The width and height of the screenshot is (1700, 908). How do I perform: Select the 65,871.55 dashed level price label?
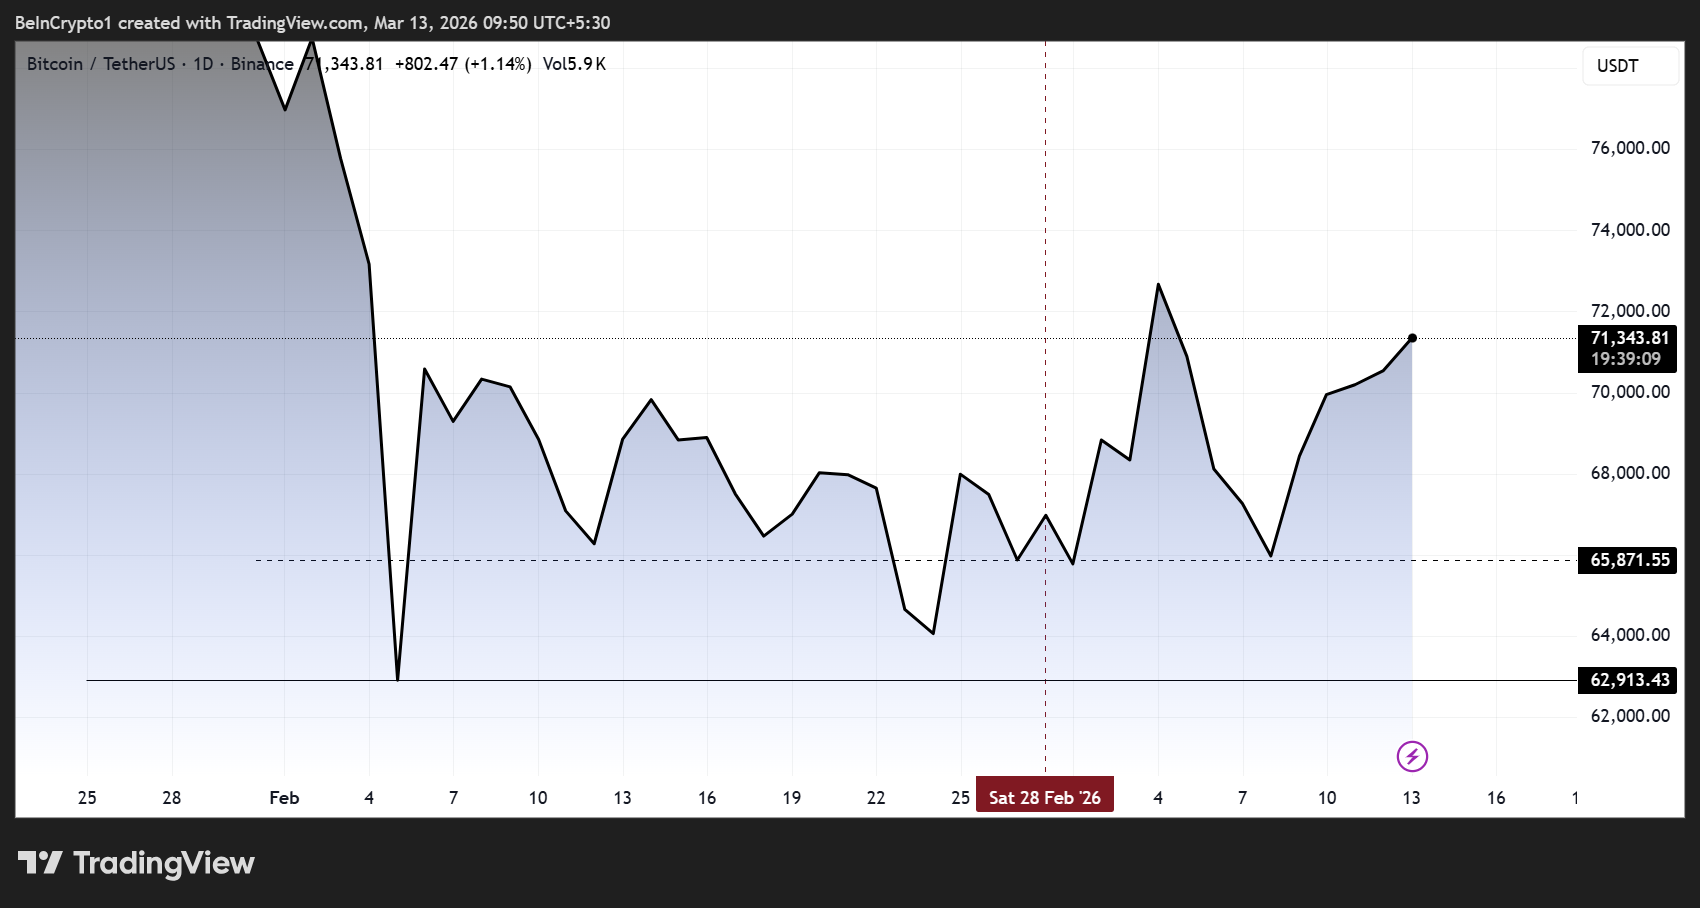1629,561
